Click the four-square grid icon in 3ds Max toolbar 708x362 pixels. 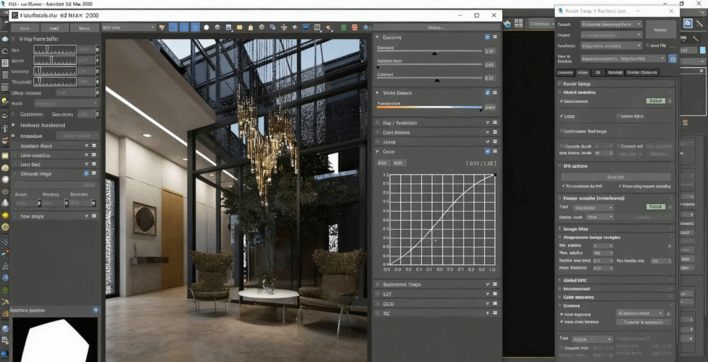tap(518, 23)
